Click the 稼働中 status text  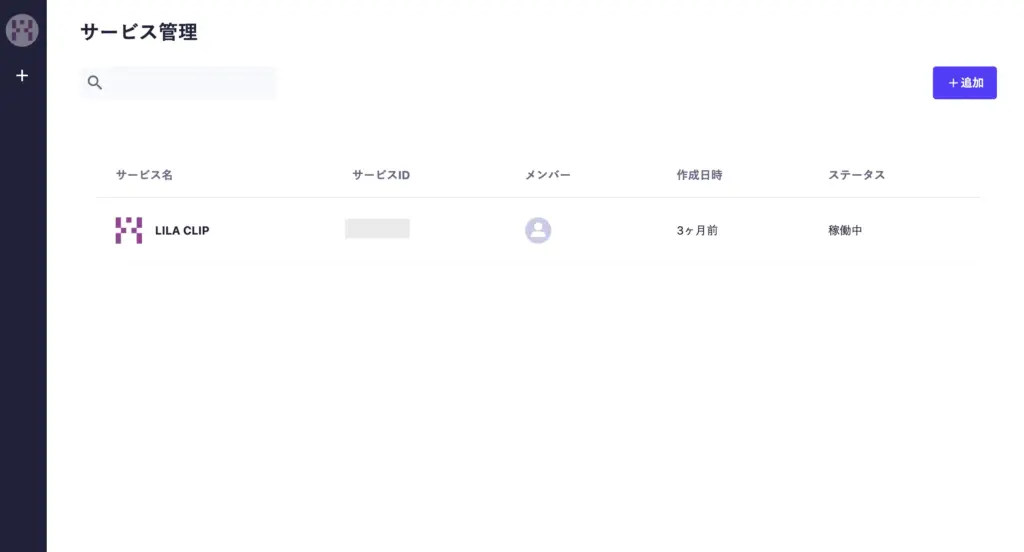pos(845,231)
